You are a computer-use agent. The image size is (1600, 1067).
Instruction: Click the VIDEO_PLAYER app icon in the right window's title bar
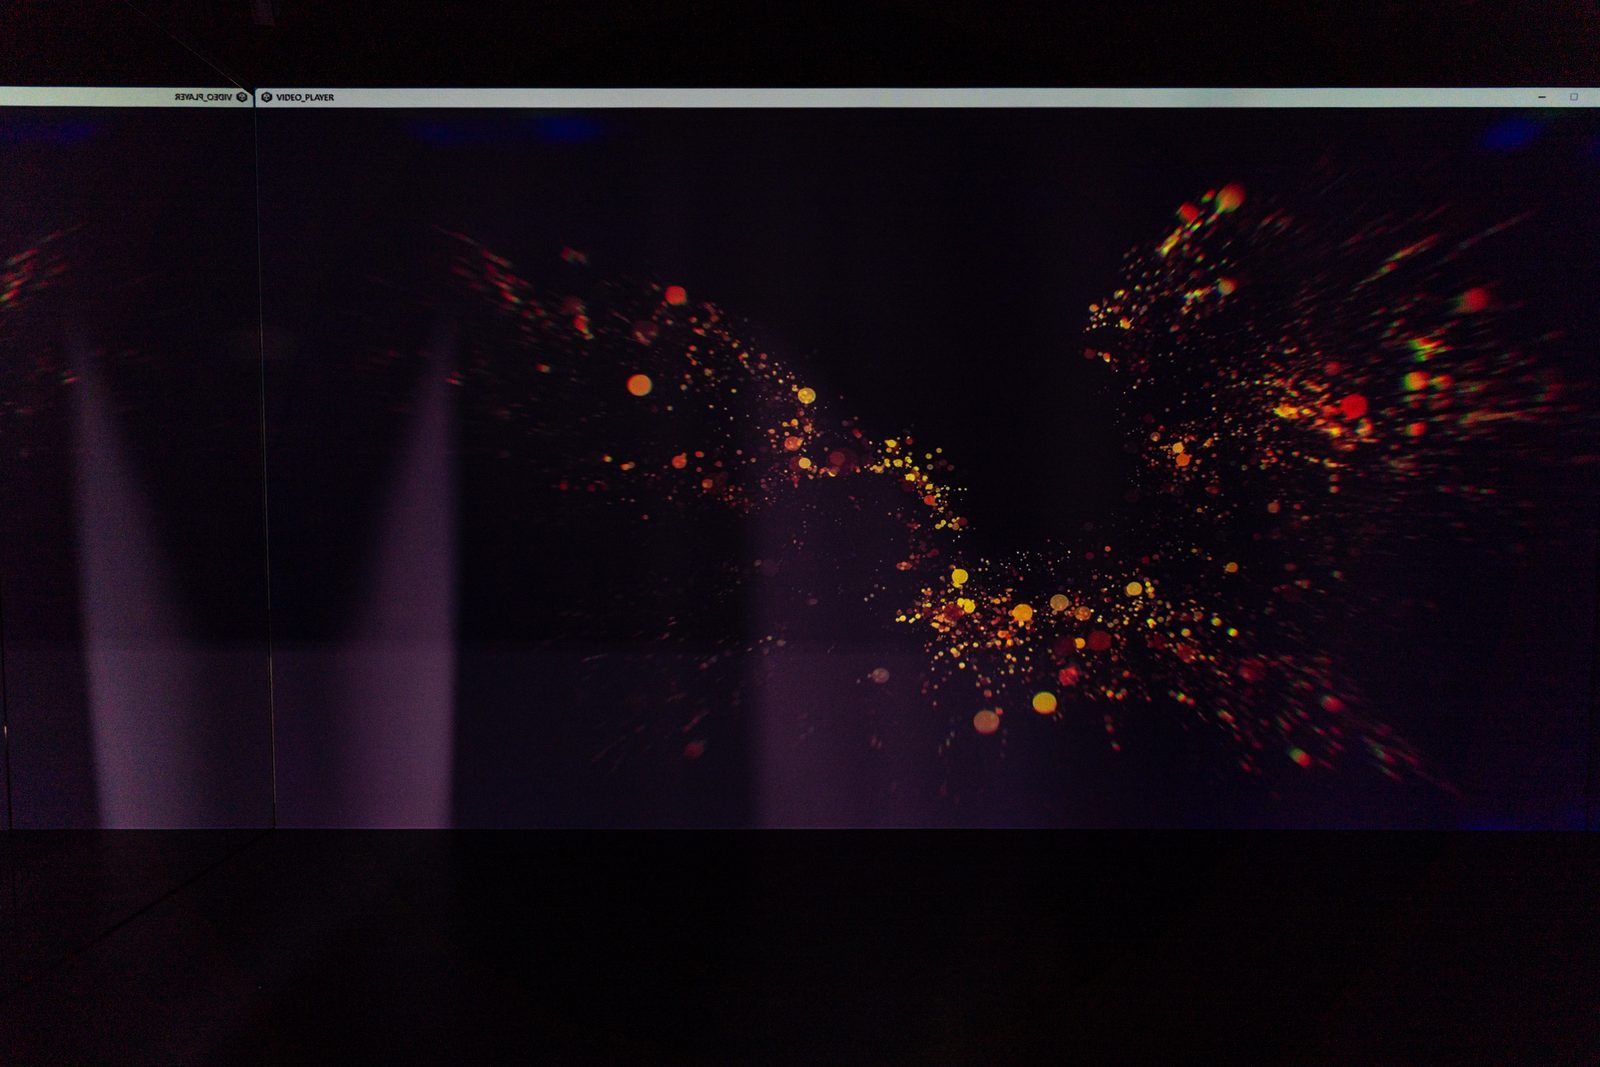(266, 97)
